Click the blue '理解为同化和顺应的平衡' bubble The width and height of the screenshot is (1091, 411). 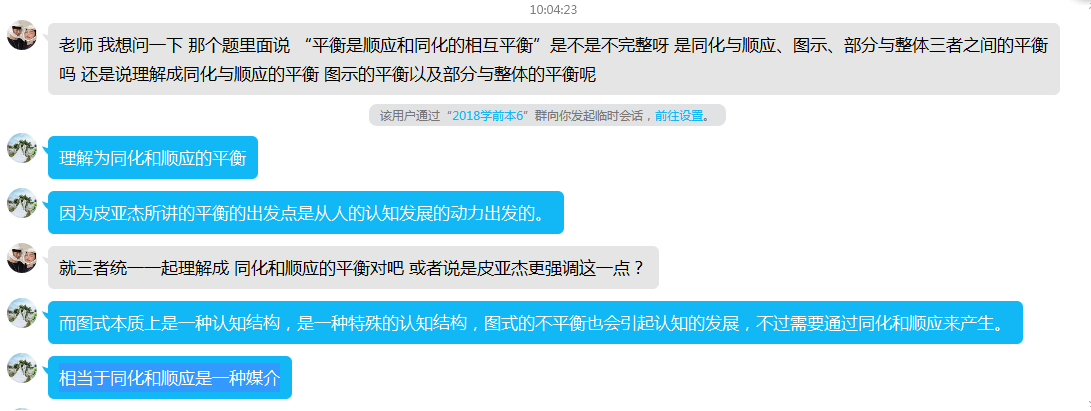(153, 157)
